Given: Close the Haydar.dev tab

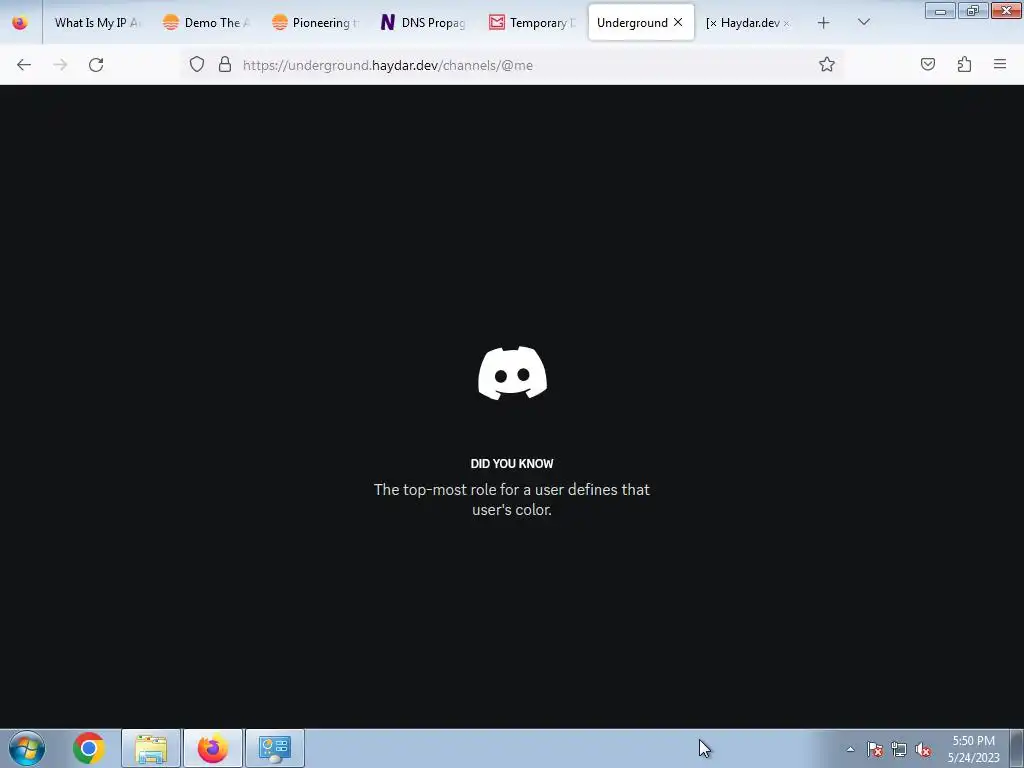Looking at the screenshot, I should [x=786, y=23].
